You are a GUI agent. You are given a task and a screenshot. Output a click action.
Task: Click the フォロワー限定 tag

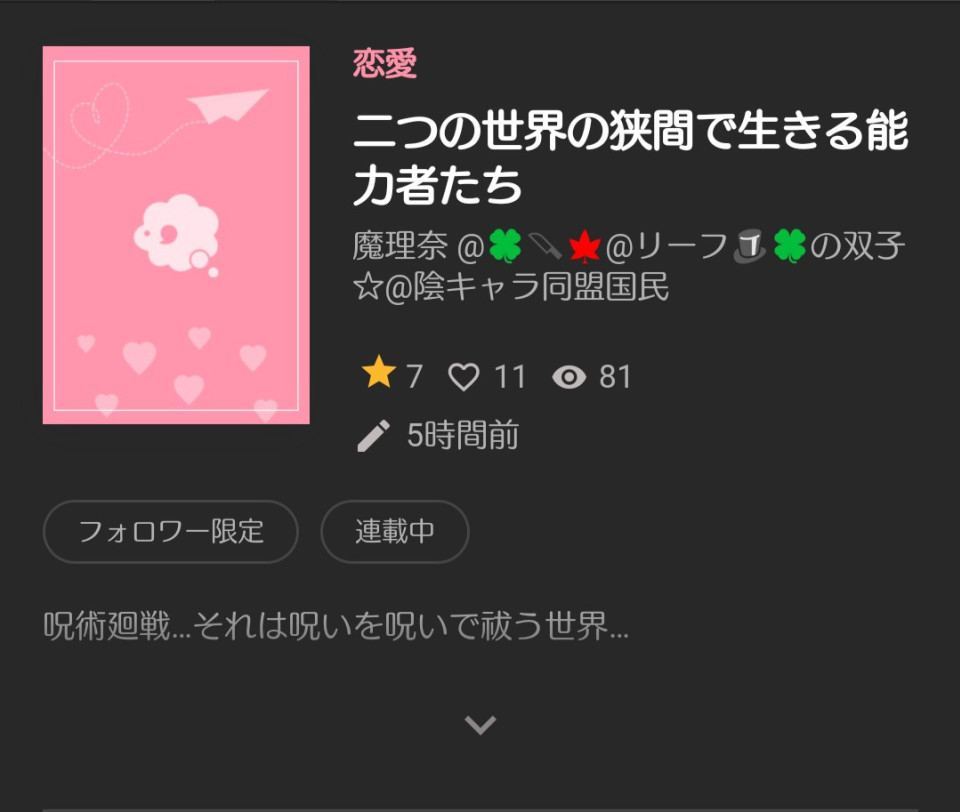point(171,532)
